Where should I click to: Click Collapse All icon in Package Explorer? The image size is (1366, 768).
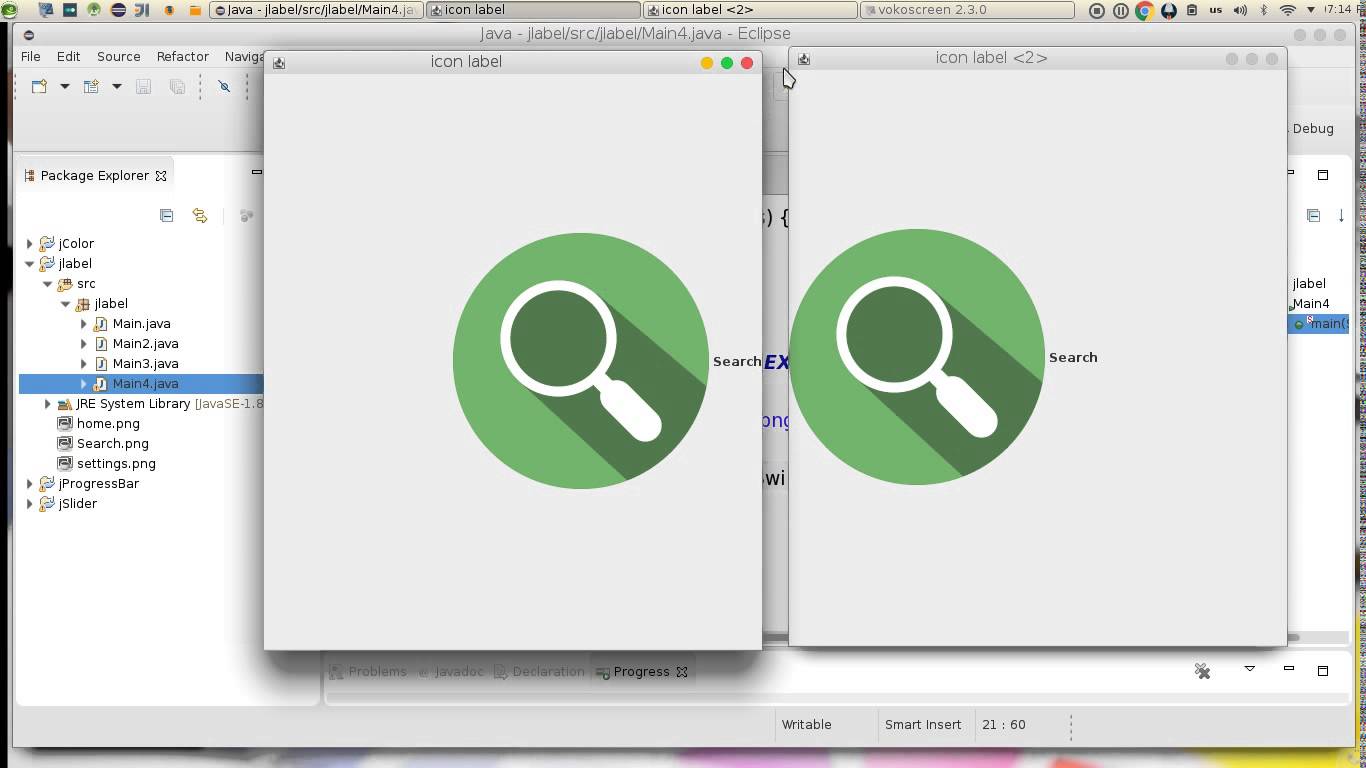tap(167, 215)
